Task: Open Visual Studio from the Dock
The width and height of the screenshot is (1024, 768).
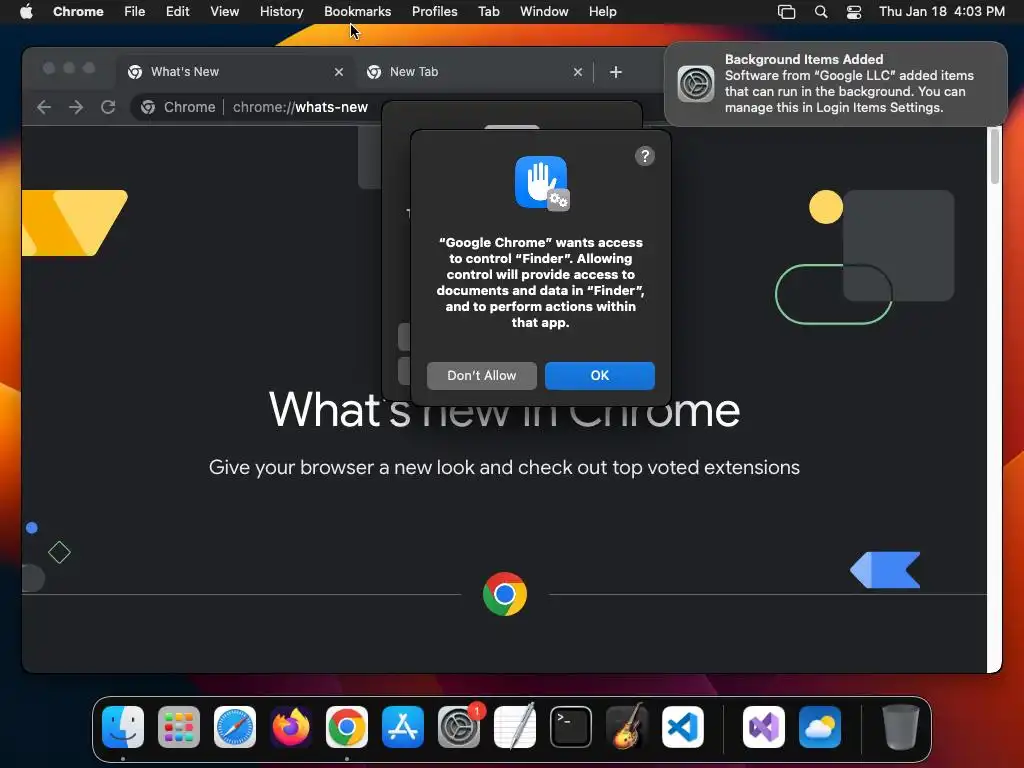Action: click(x=763, y=727)
